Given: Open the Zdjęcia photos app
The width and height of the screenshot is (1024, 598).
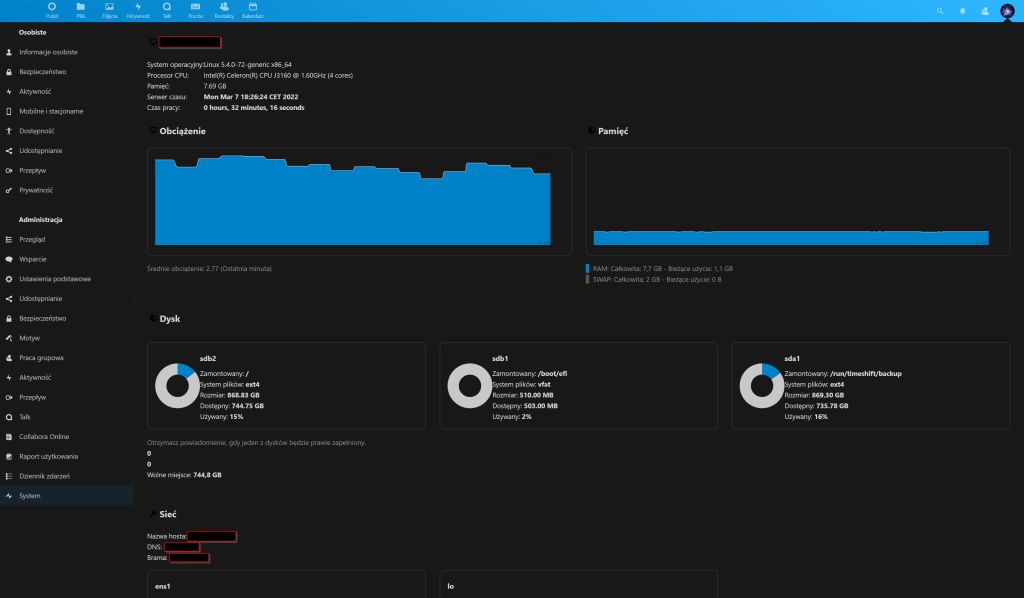Looking at the screenshot, I should point(109,10).
